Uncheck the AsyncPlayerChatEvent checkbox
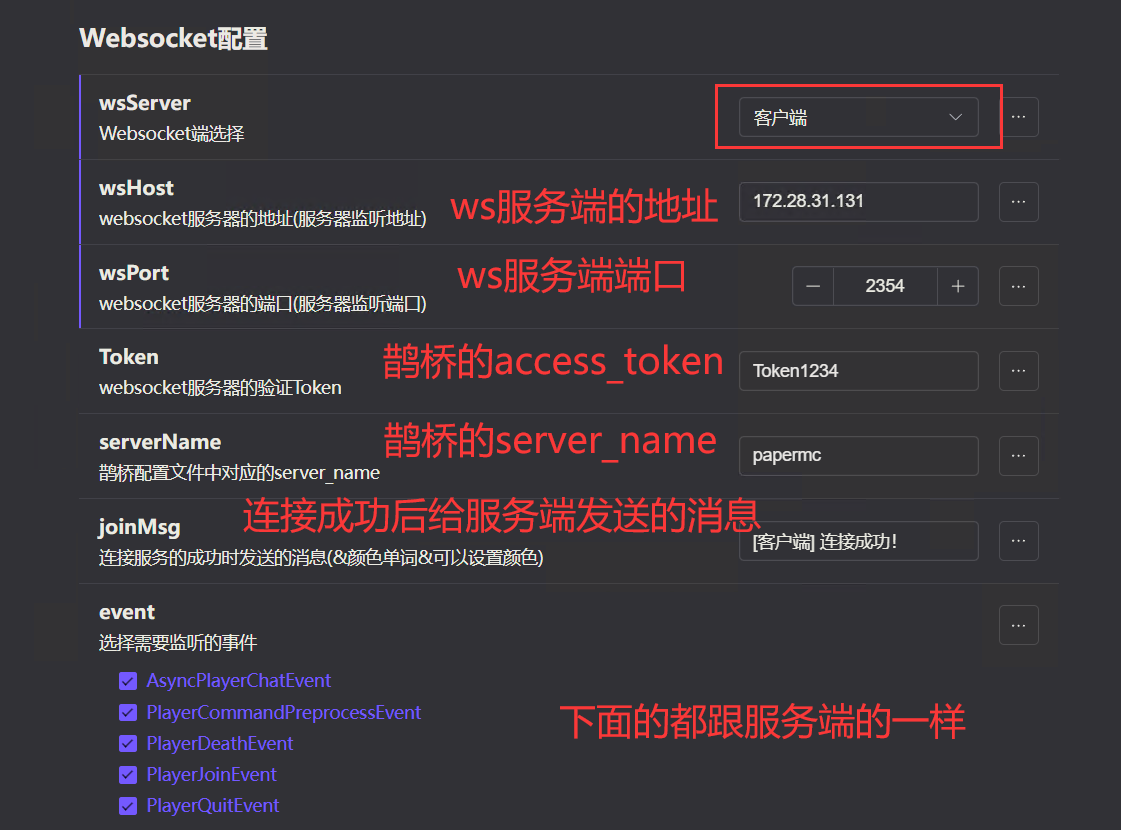1121x830 pixels. click(128, 681)
